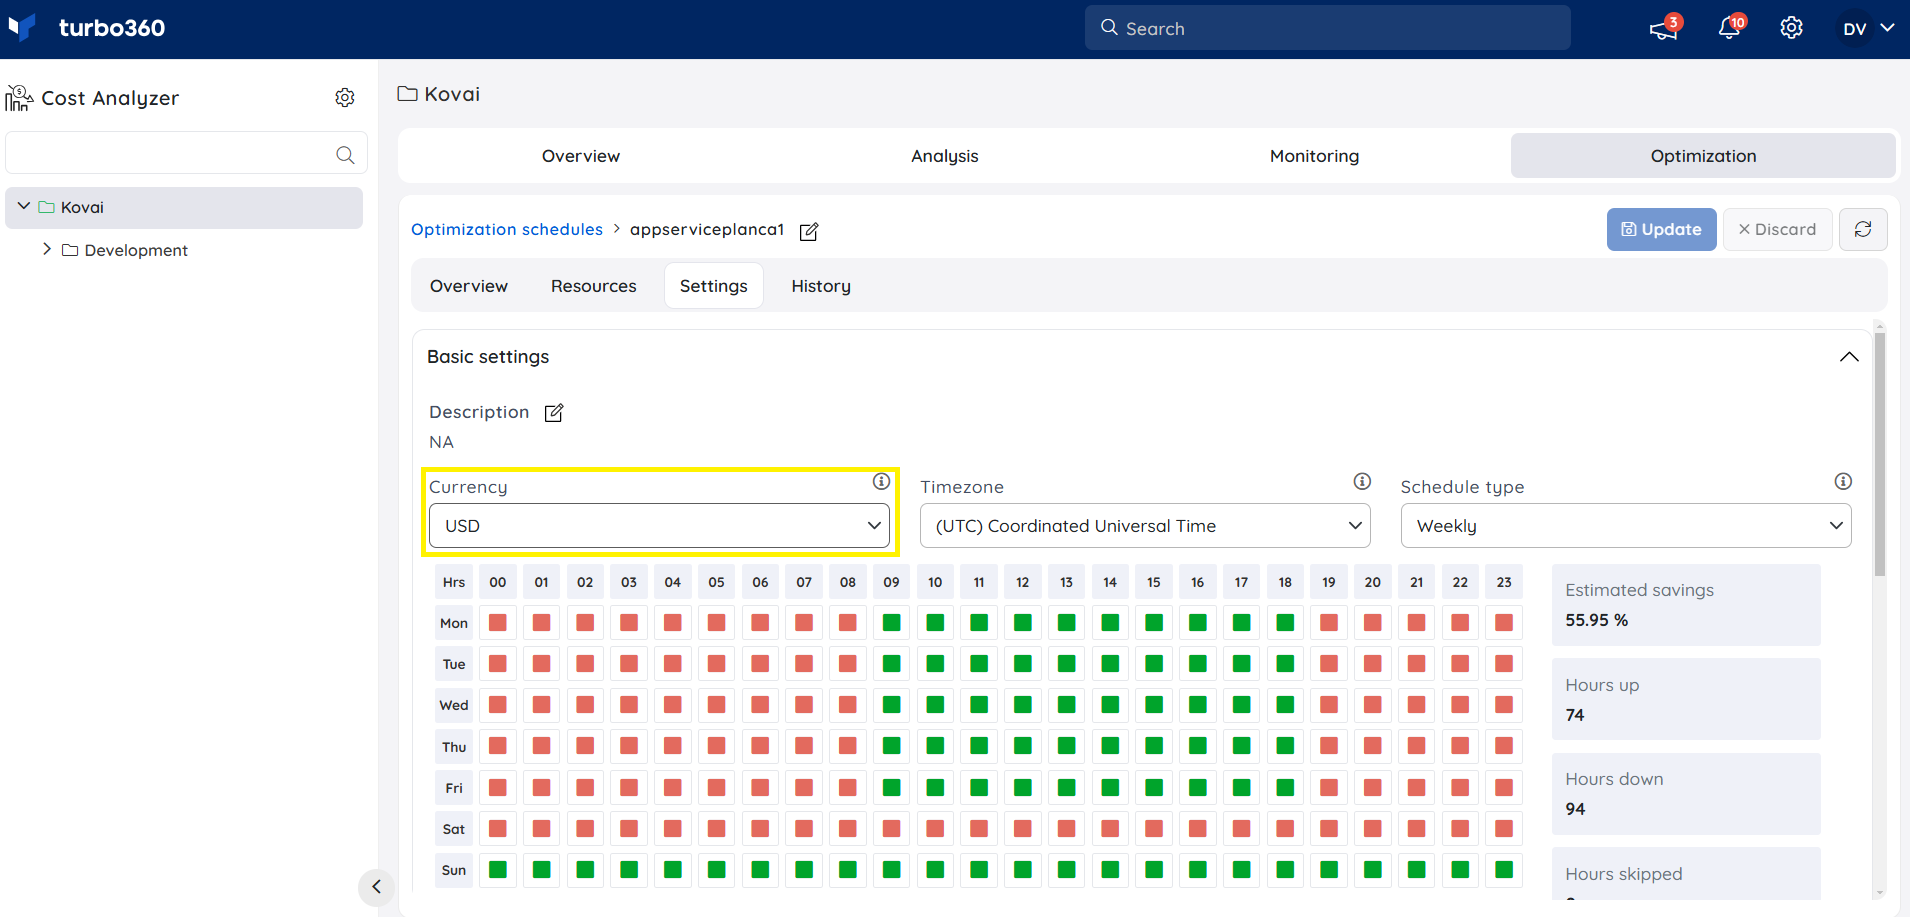Image resolution: width=1910 pixels, height=917 pixels.
Task: Toggle Friday 00 hour cell
Action: pos(498,788)
